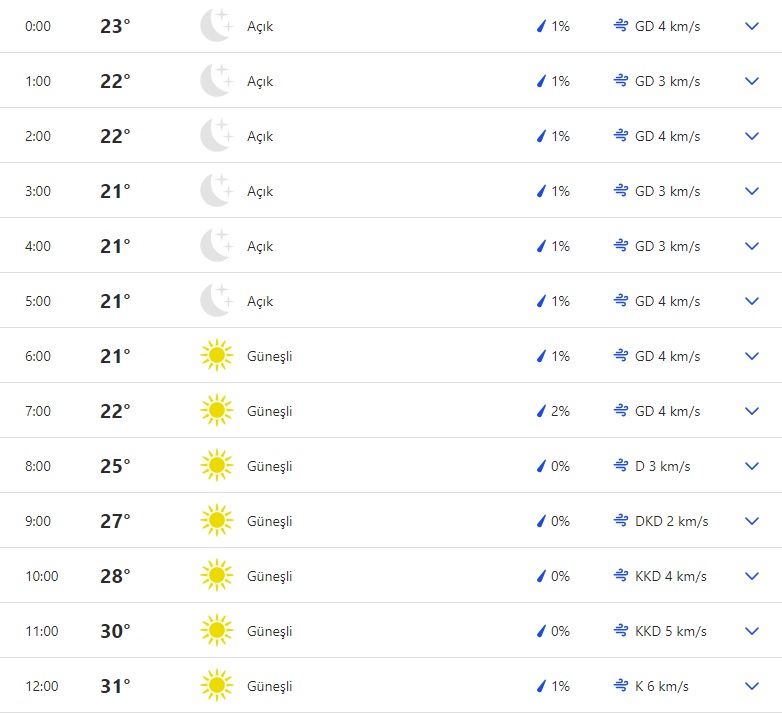Click the moon icon at 5:00
The image size is (782, 713).
click(216, 301)
